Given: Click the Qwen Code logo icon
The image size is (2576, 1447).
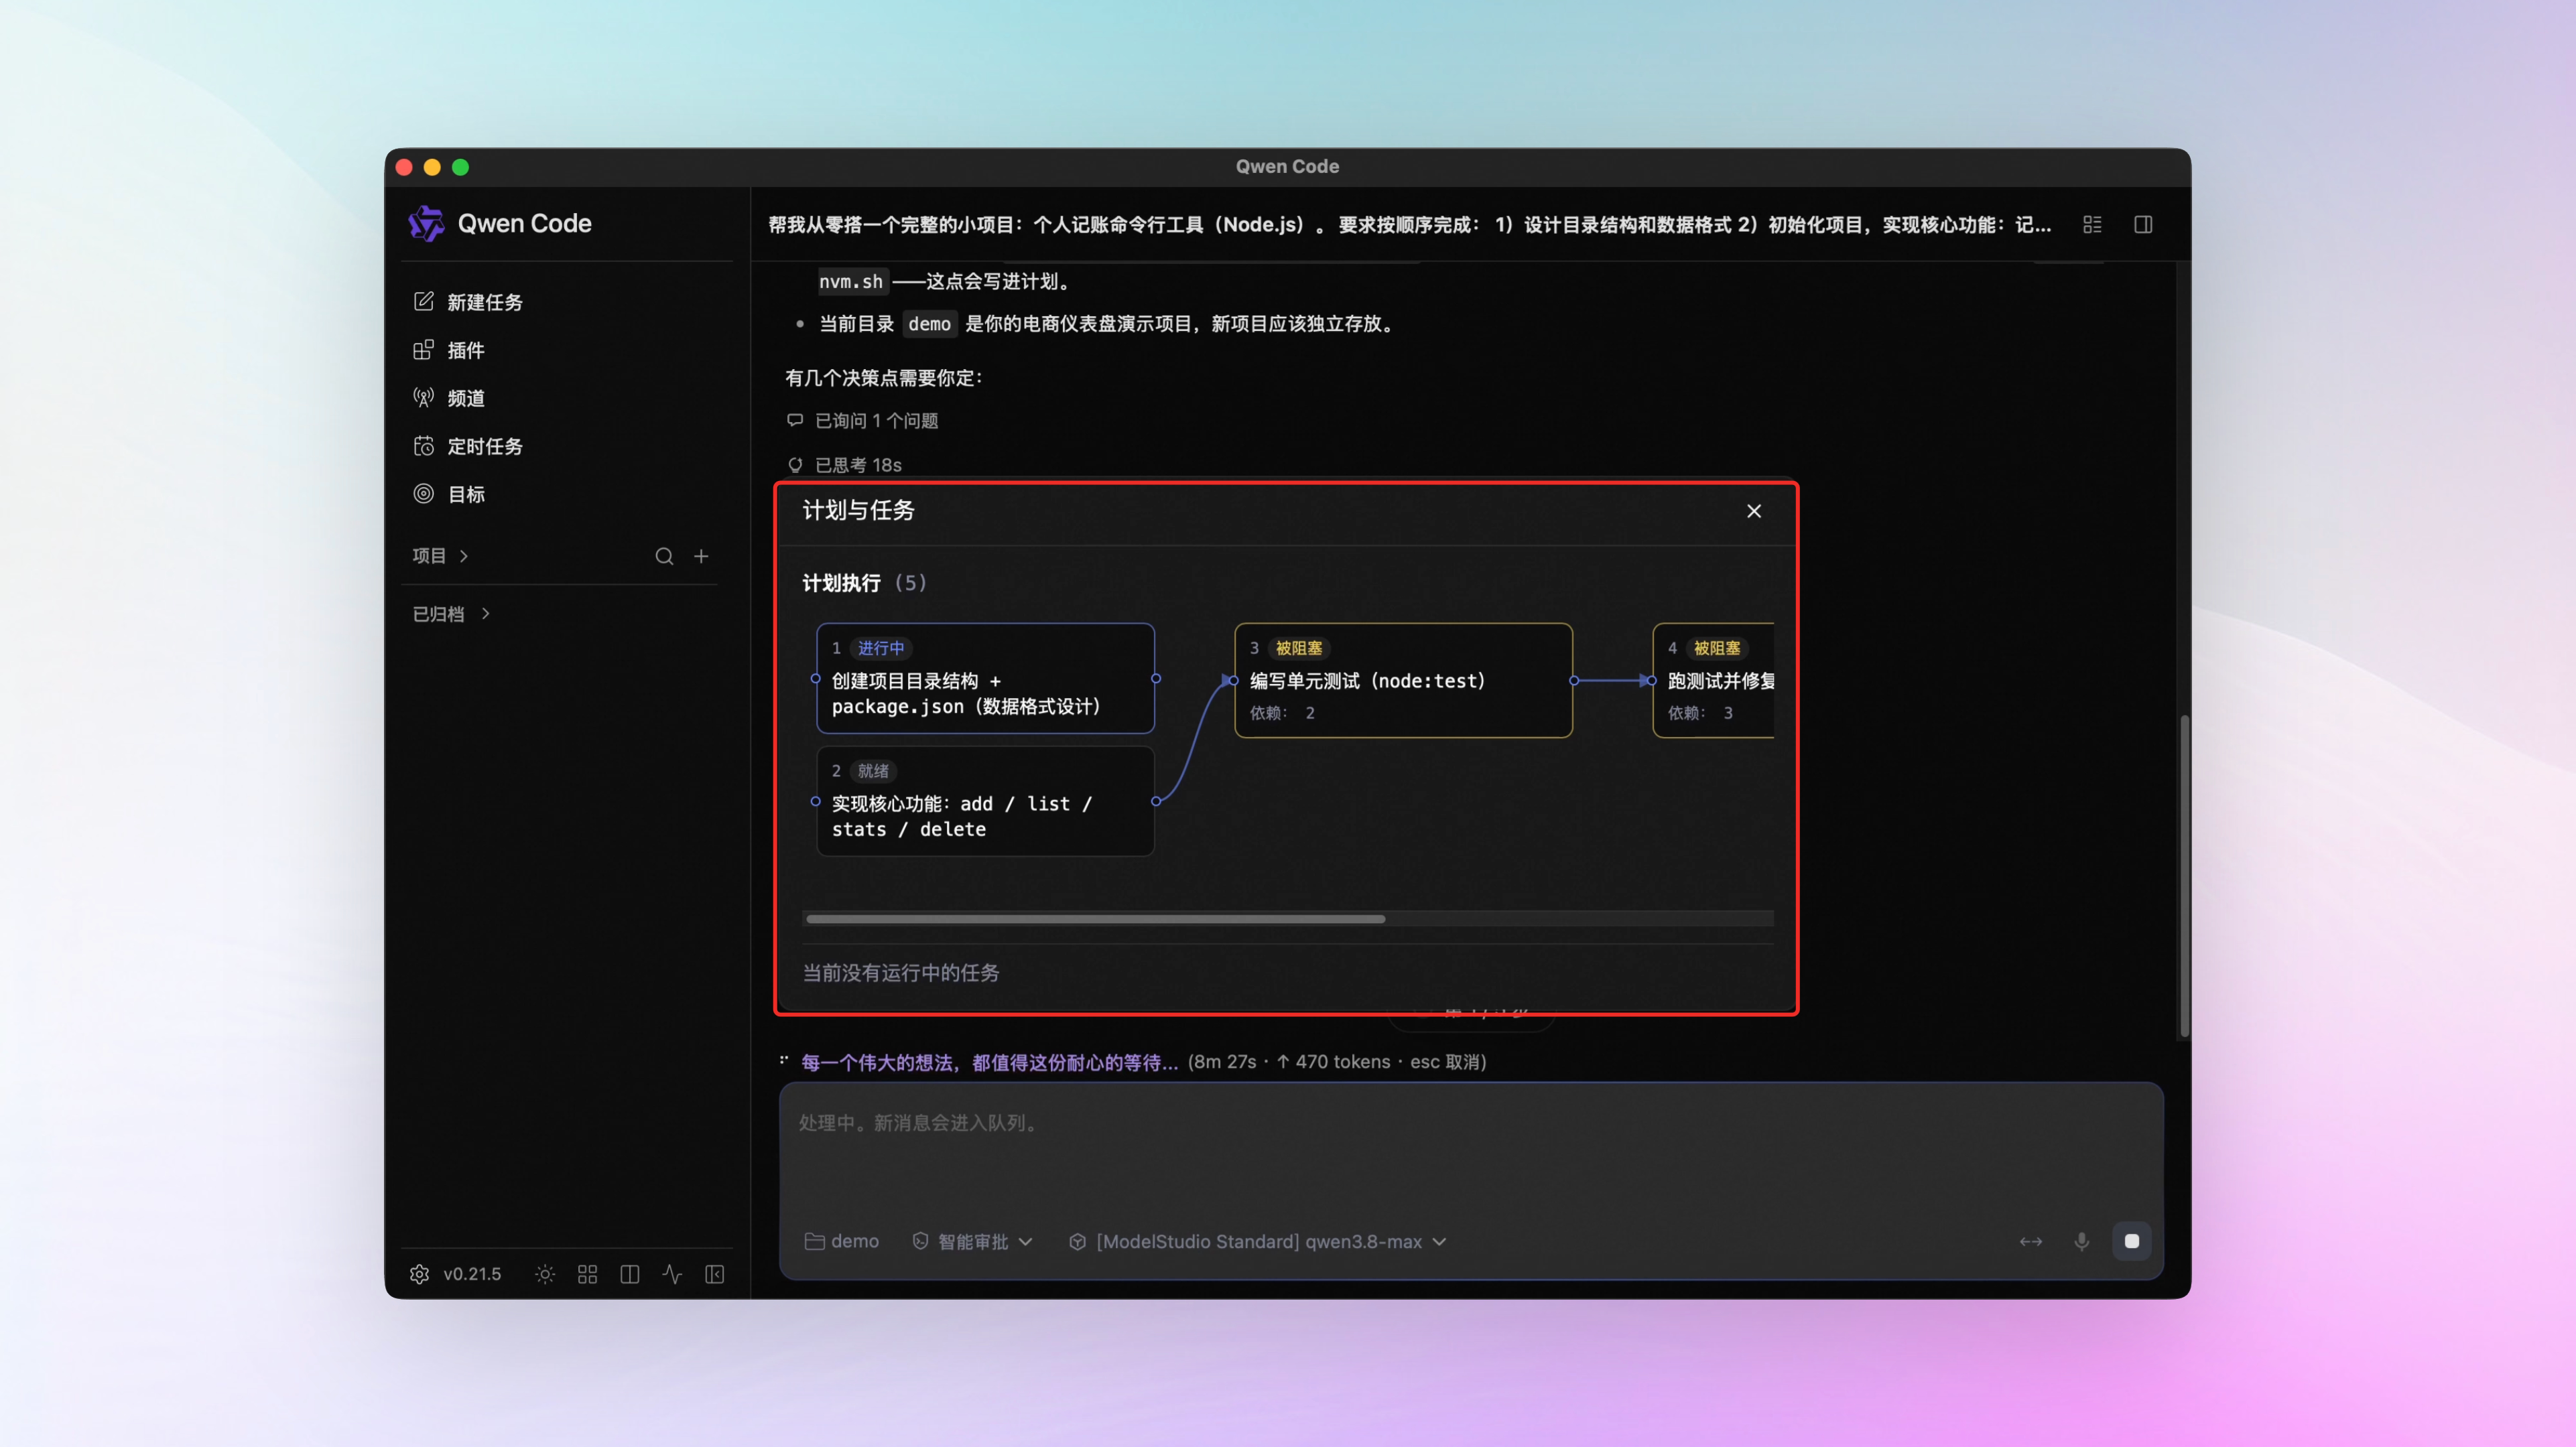Looking at the screenshot, I should [426, 224].
